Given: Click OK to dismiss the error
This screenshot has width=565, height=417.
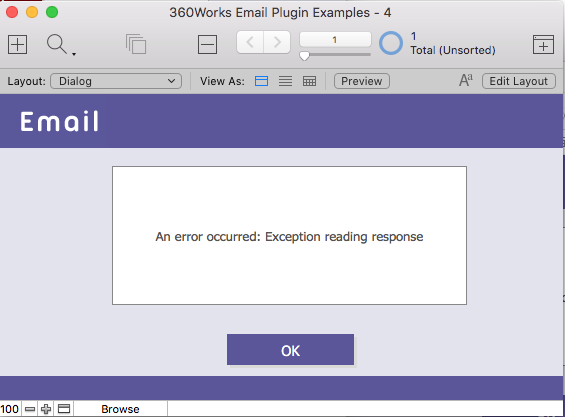Looking at the screenshot, I should click(290, 350).
